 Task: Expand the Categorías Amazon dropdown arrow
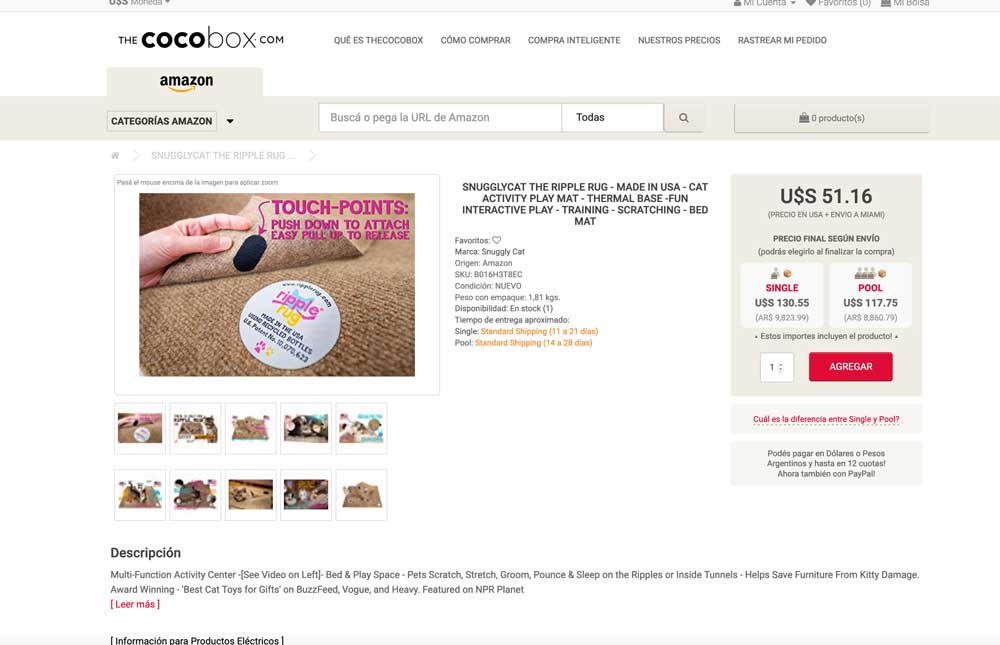(230, 121)
